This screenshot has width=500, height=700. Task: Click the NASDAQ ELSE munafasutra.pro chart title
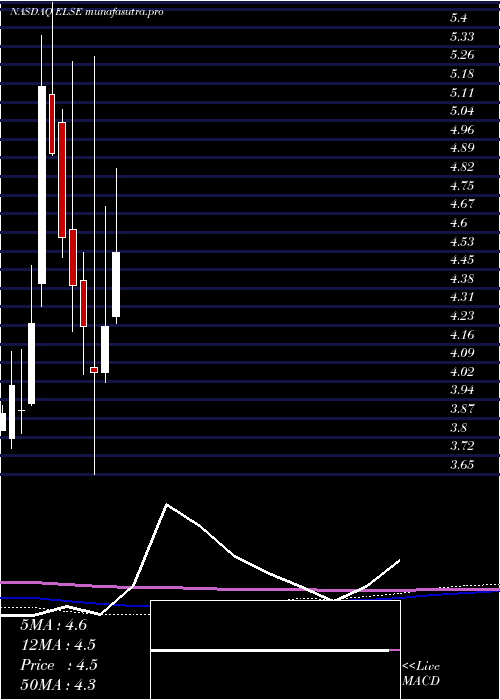click(87, 12)
